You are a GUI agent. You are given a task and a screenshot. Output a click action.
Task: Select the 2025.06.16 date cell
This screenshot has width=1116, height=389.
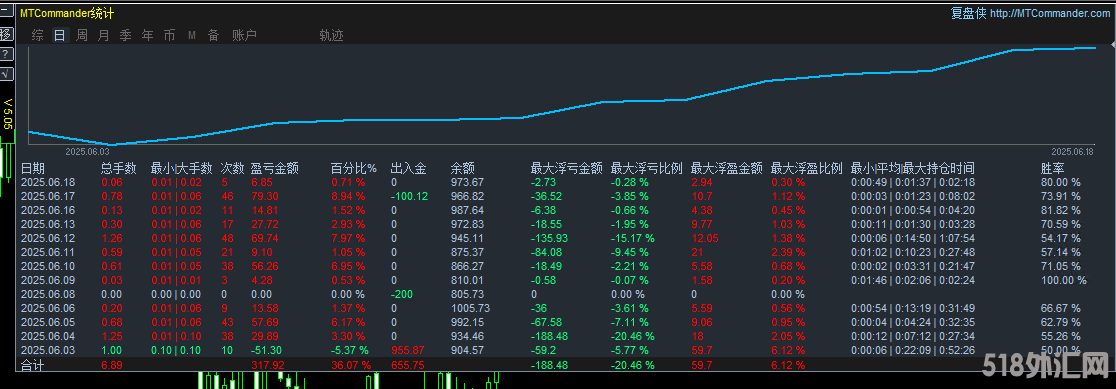[49, 210]
